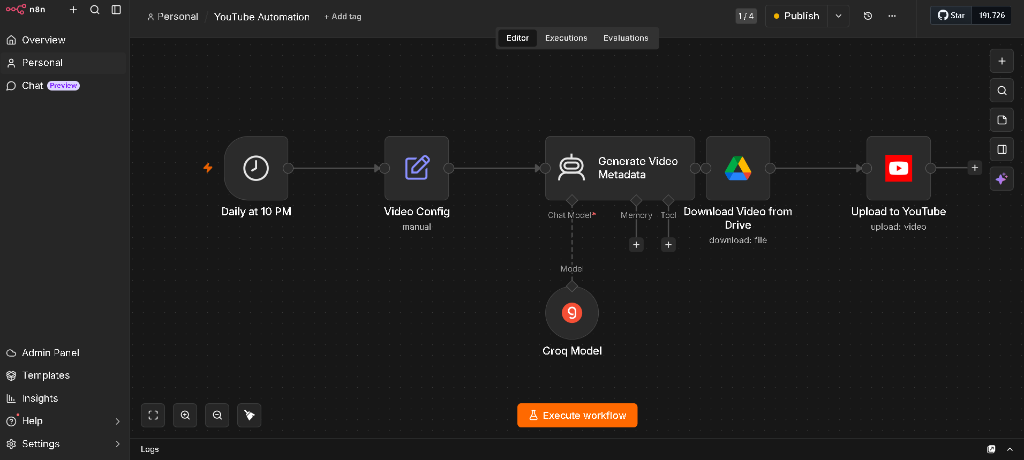Open Admin Panel
Screen dimensions: 1024x460
63,353
